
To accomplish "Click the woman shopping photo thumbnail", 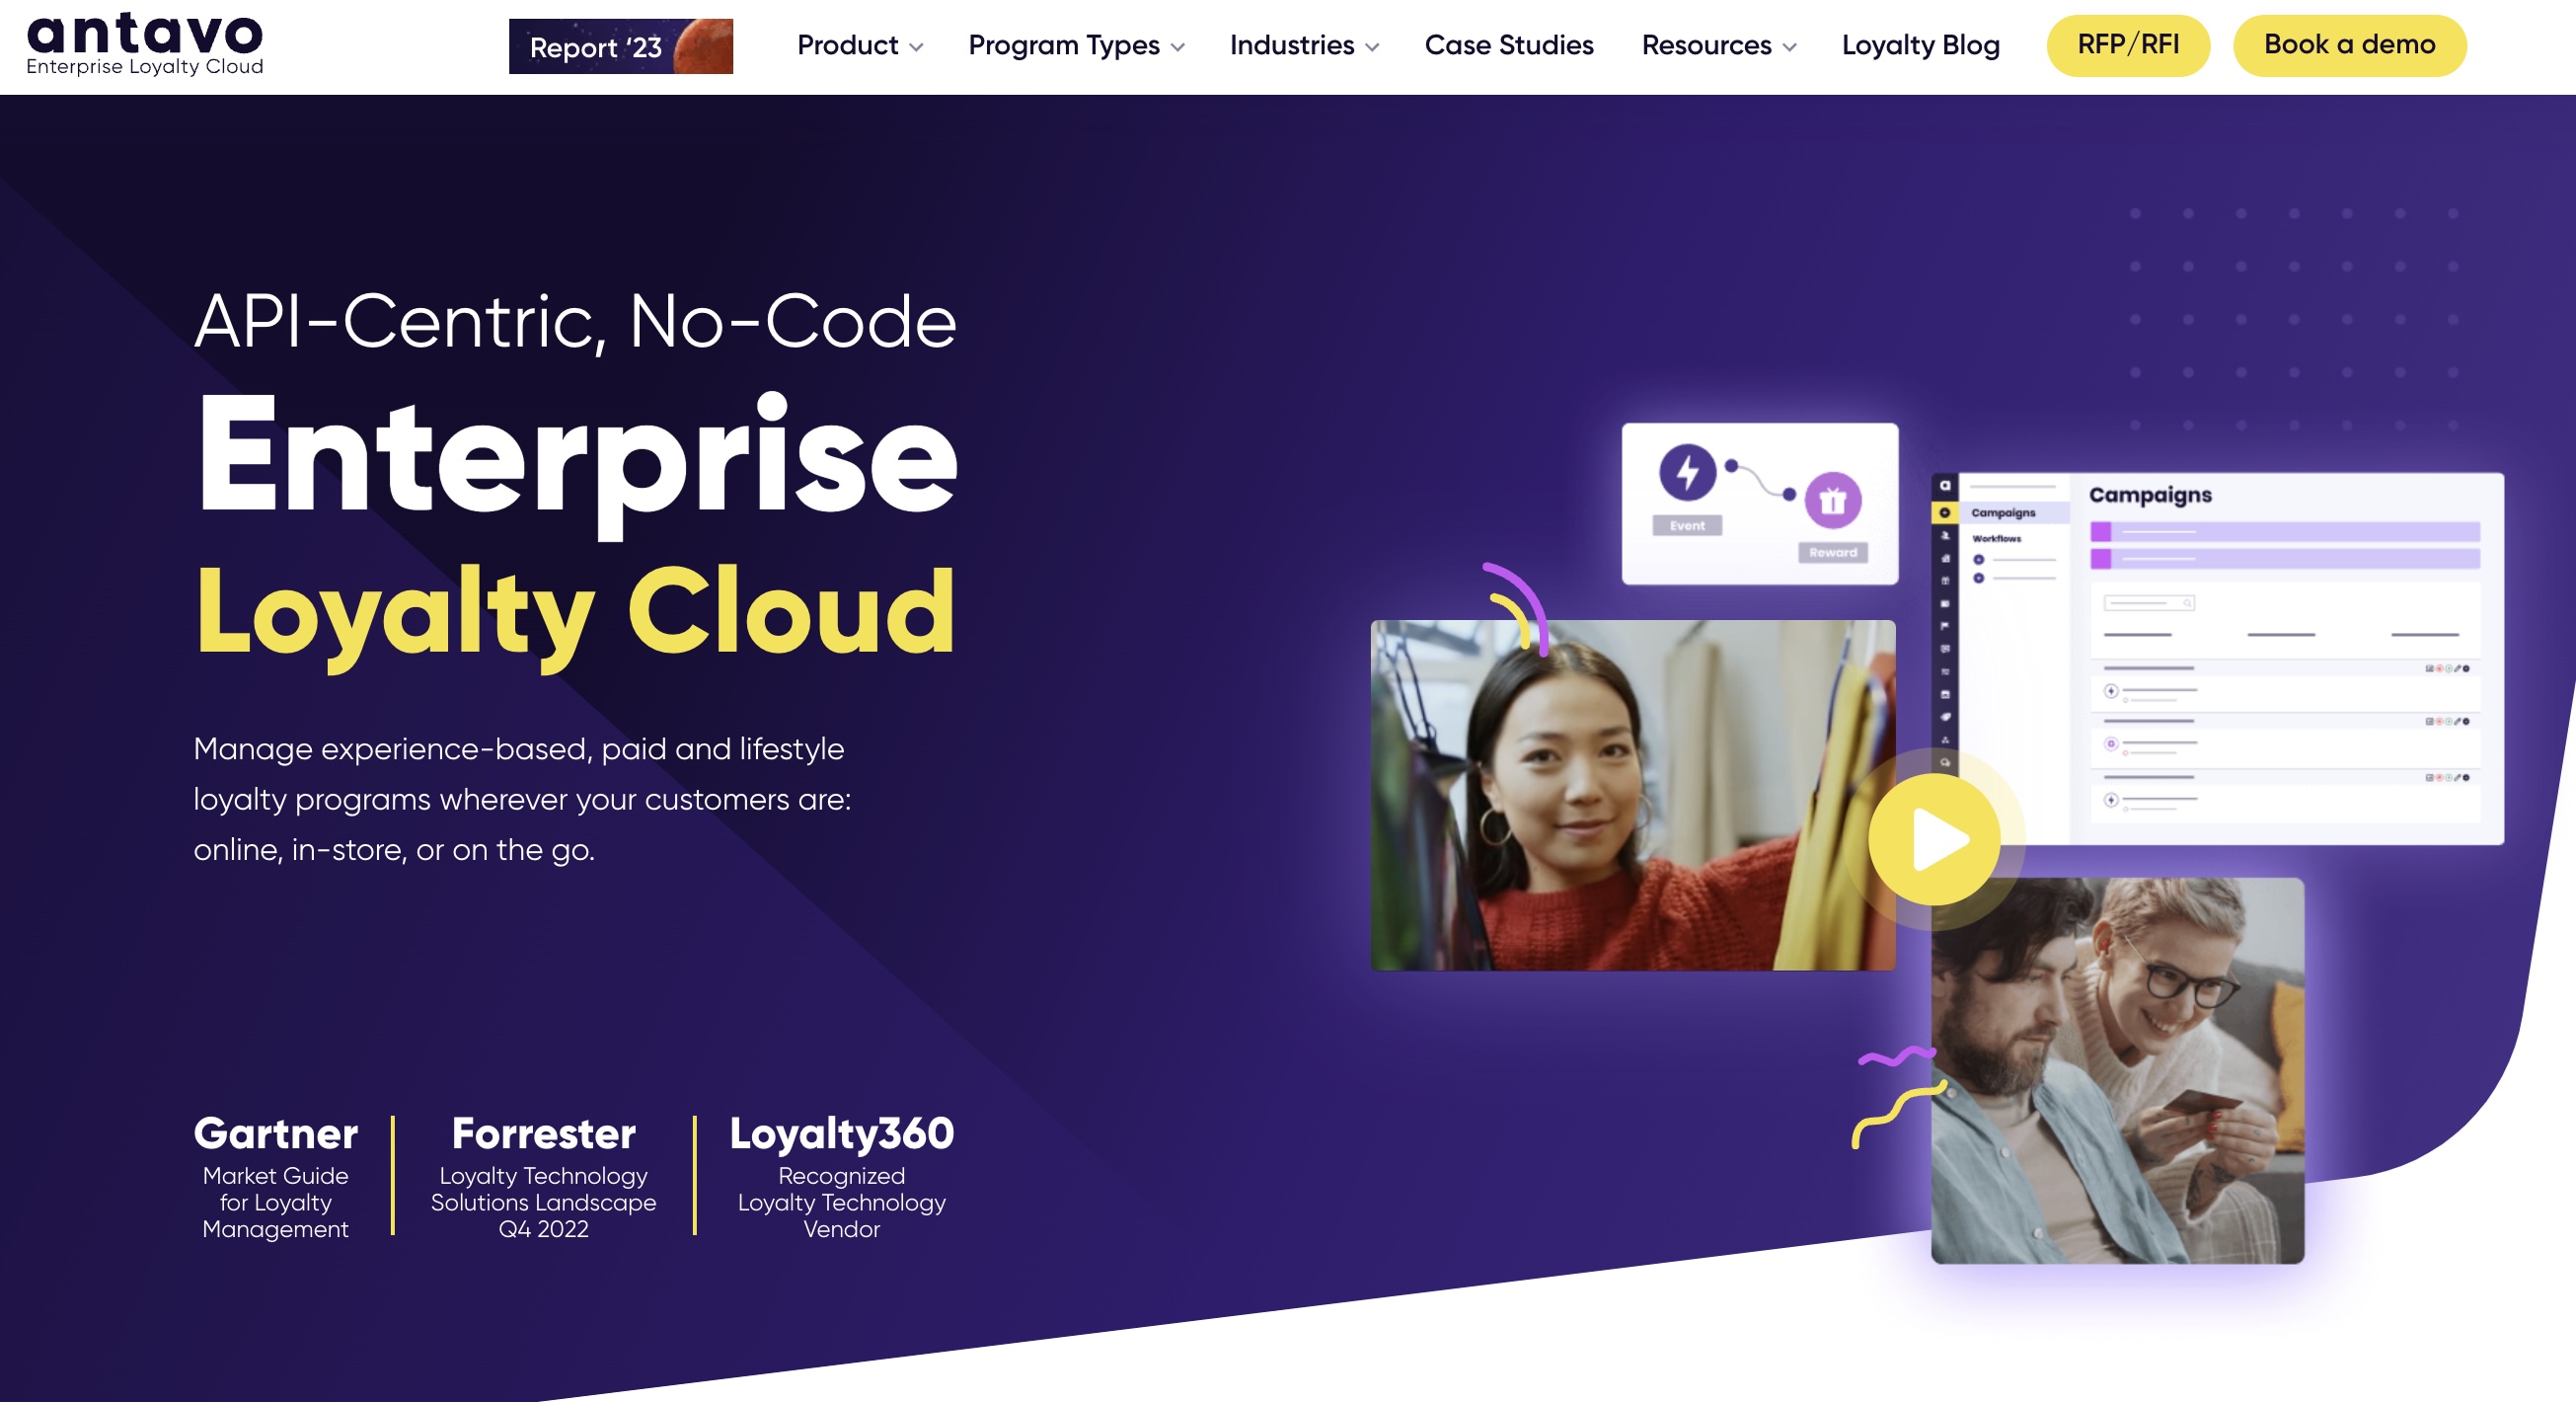I will click(1632, 795).
